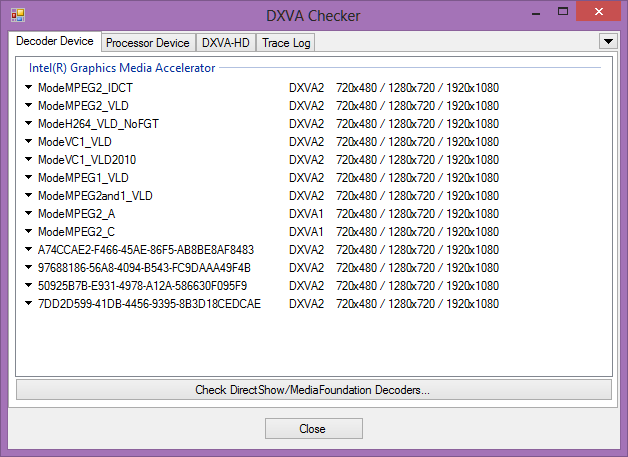Image resolution: width=628 pixels, height=457 pixels.
Task: Open the DXVA-HD tab
Action: point(226,43)
